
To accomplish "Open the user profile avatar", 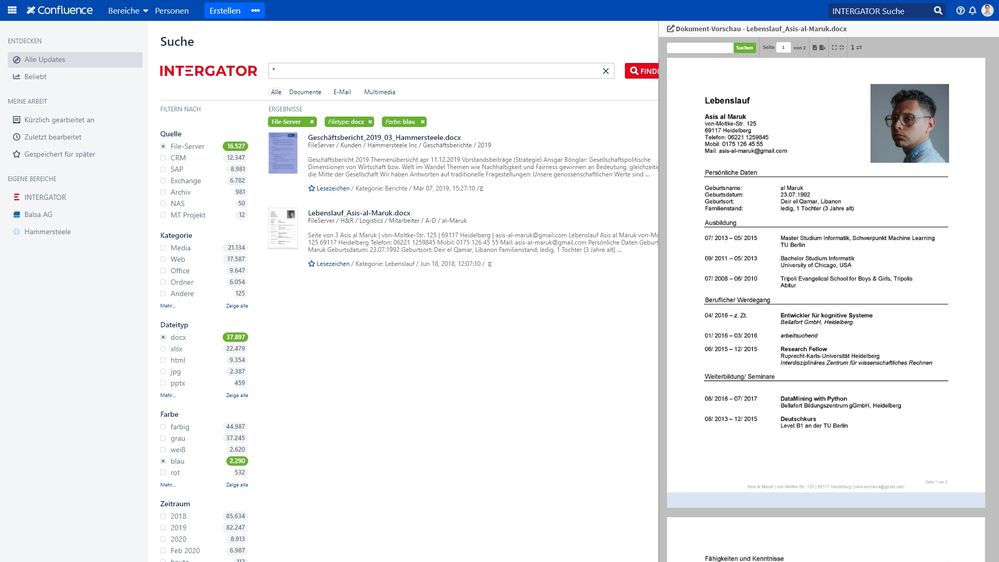I will pos(988,10).
